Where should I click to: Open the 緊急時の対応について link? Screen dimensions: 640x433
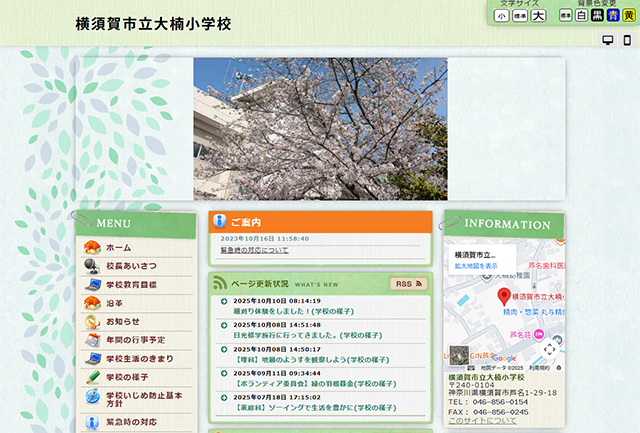(x=254, y=250)
